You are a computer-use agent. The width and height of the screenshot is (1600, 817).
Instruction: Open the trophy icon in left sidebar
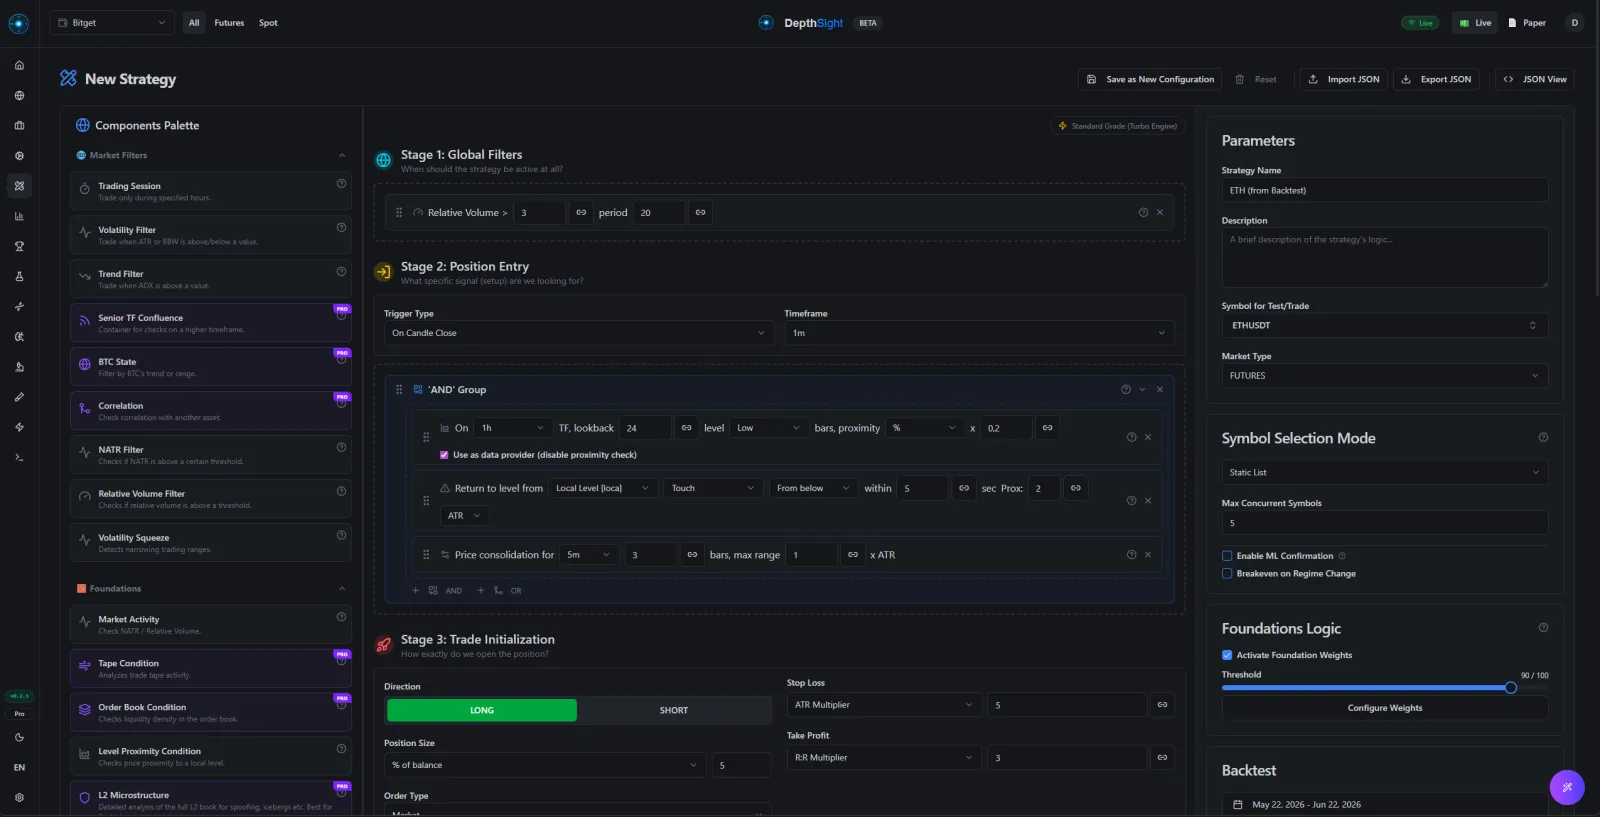coord(19,246)
